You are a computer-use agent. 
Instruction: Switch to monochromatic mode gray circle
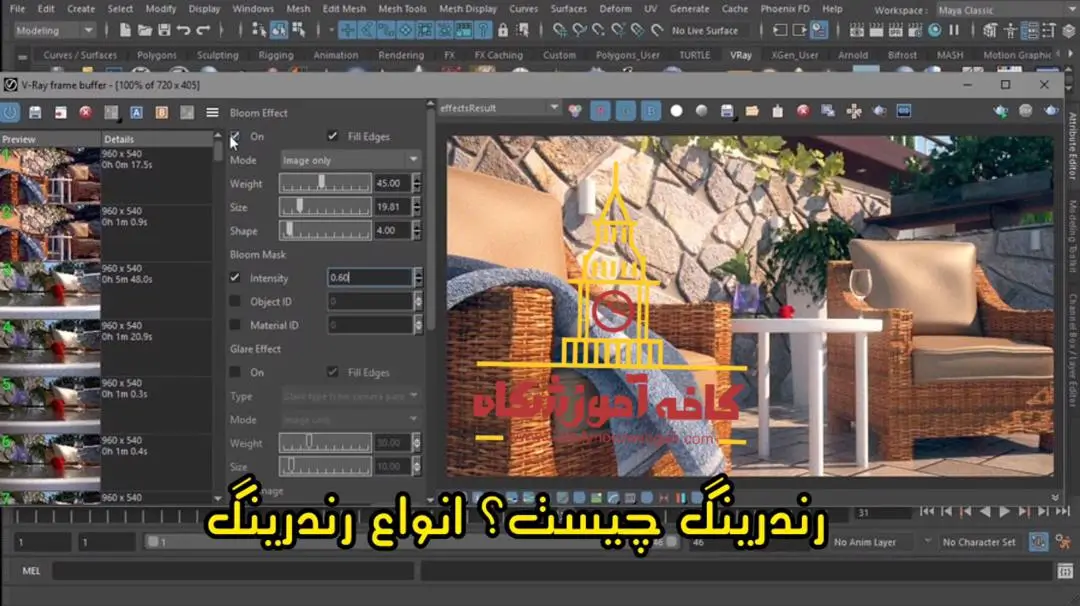coord(701,111)
